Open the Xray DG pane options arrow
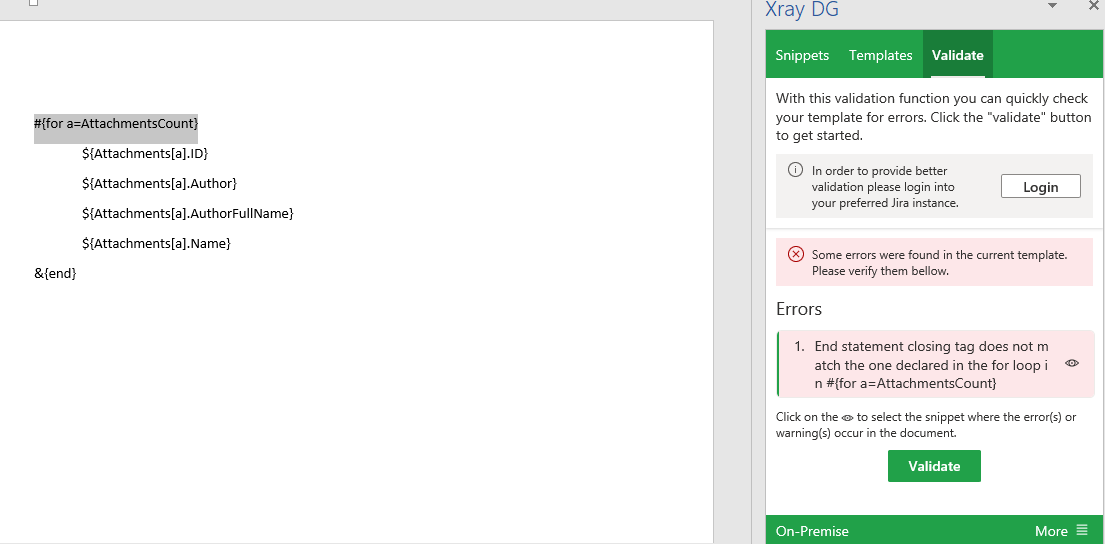This screenshot has height=544, width=1105. click(x=1053, y=6)
